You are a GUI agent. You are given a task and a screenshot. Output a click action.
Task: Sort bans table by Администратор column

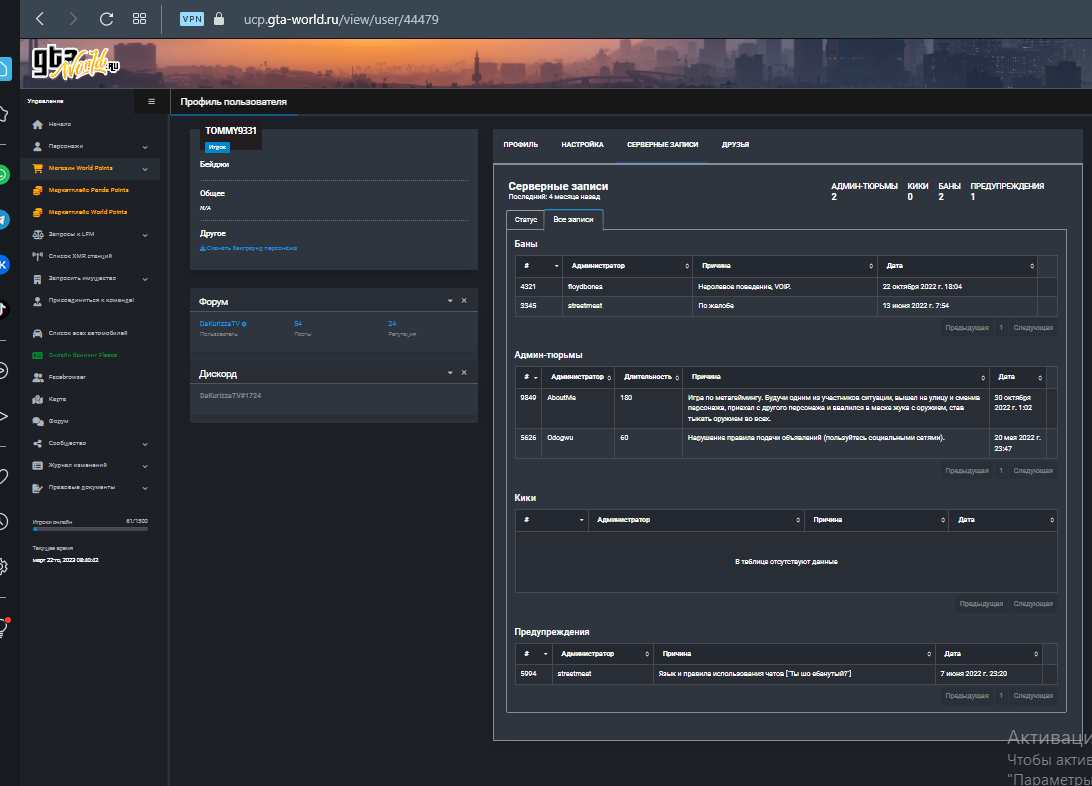pyautogui.click(x=627, y=266)
